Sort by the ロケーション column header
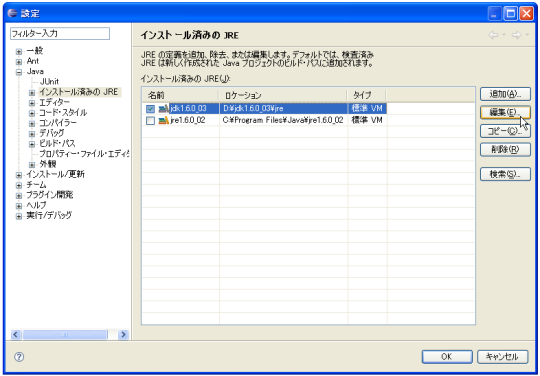The image size is (540, 376). point(283,95)
